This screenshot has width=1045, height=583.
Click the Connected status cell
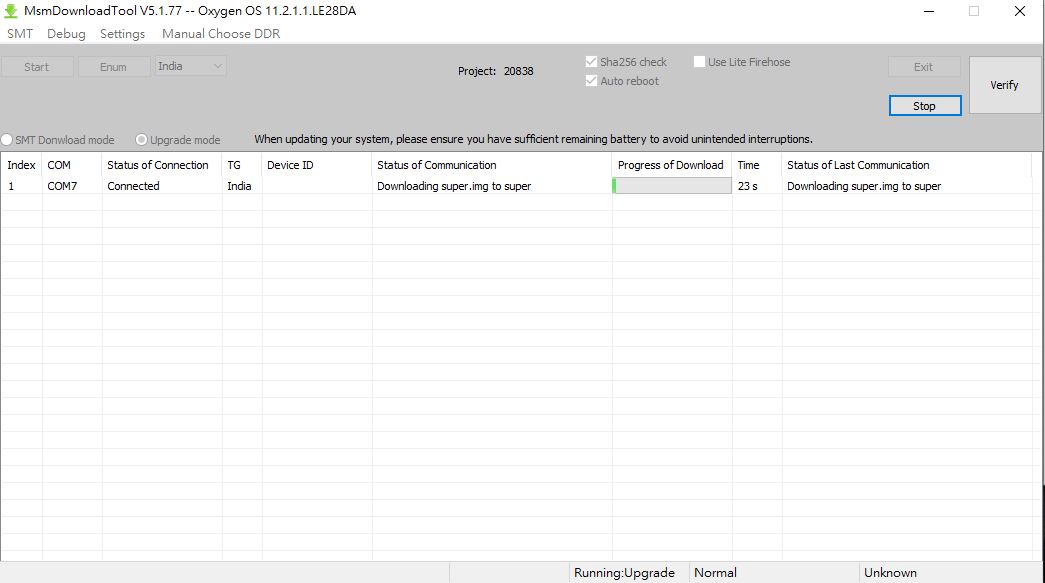pos(162,186)
